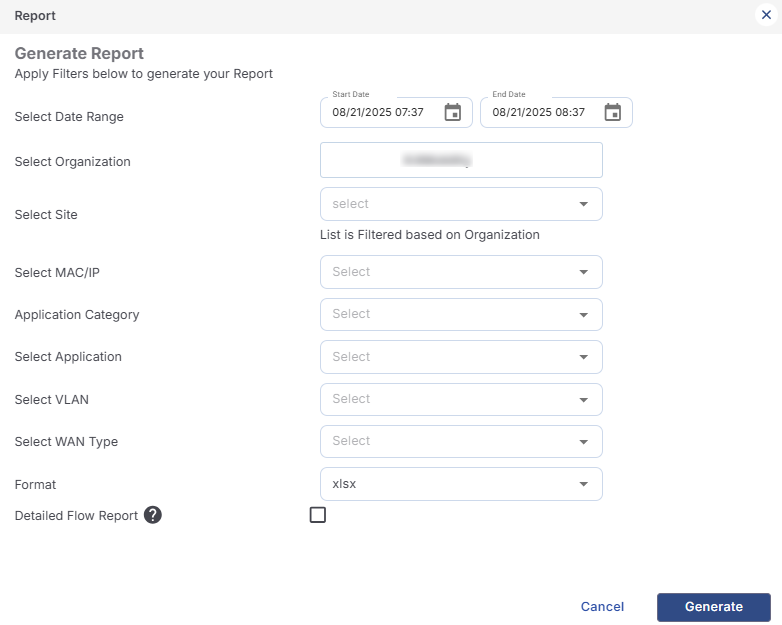This screenshot has height=625, width=782.
Task: Click the arrow in Format field
Action: (584, 484)
